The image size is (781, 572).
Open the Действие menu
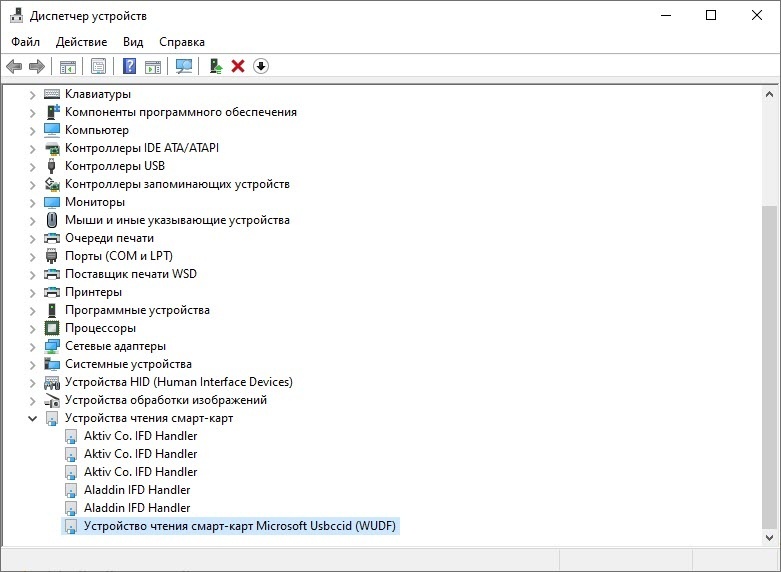[x=81, y=42]
